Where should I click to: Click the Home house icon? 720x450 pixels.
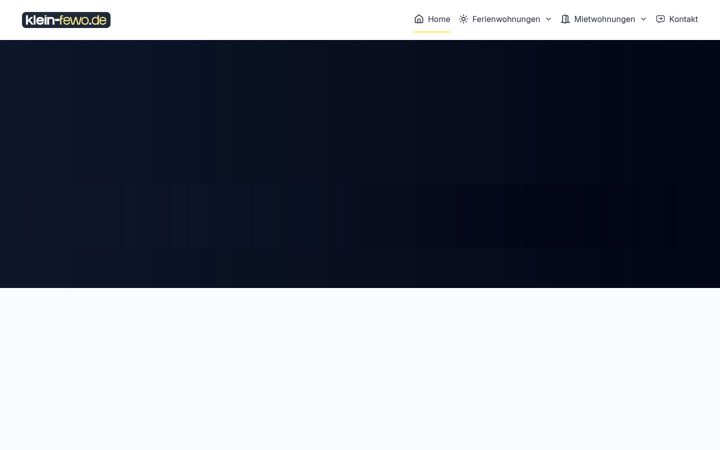419,19
